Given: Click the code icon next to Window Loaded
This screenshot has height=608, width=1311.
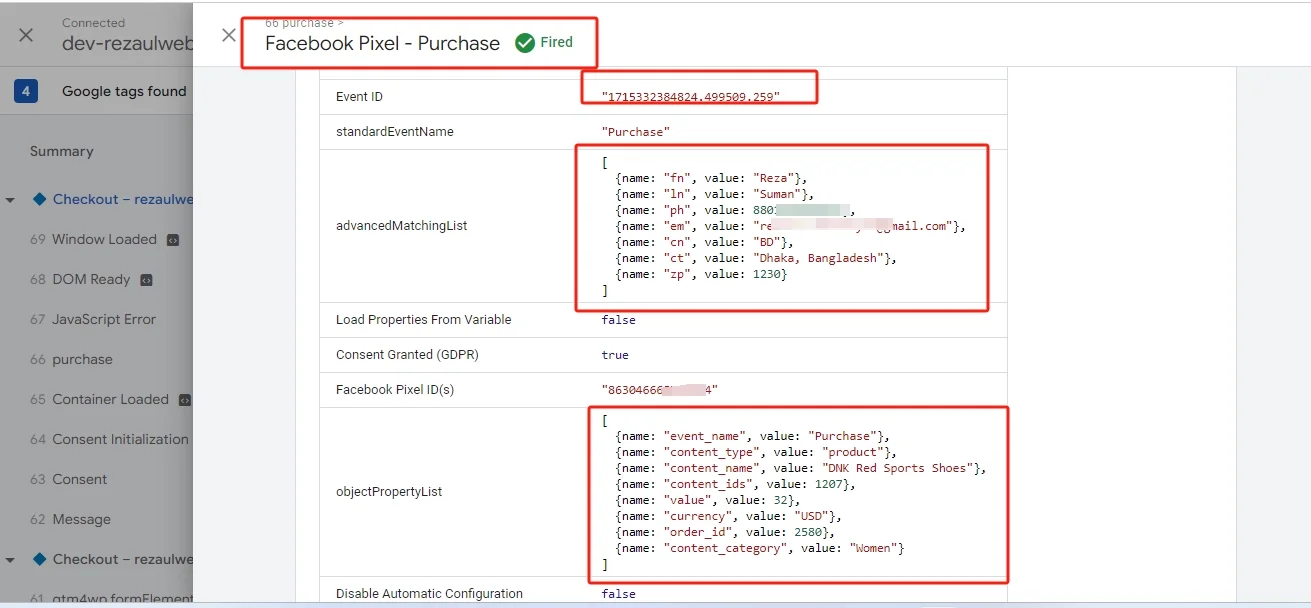Looking at the screenshot, I should (x=173, y=240).
